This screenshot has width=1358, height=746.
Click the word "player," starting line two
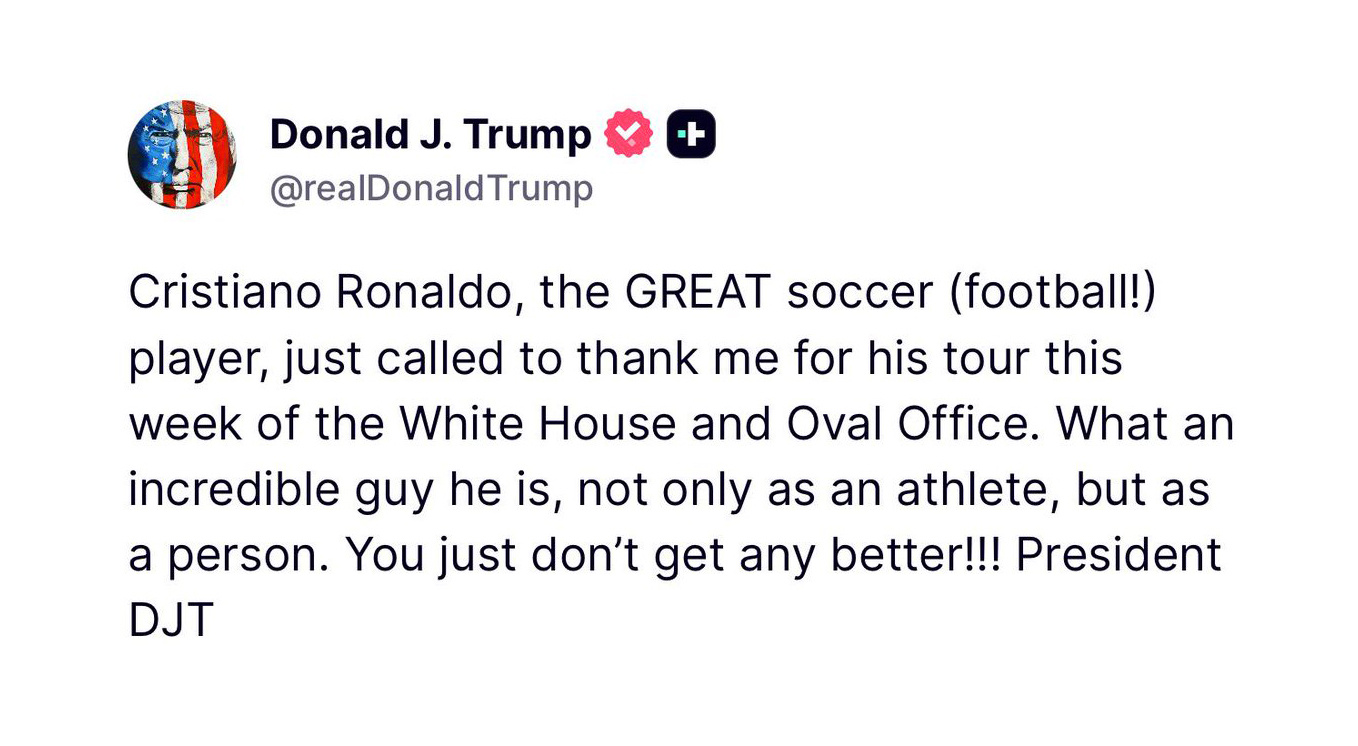[195, 359]
